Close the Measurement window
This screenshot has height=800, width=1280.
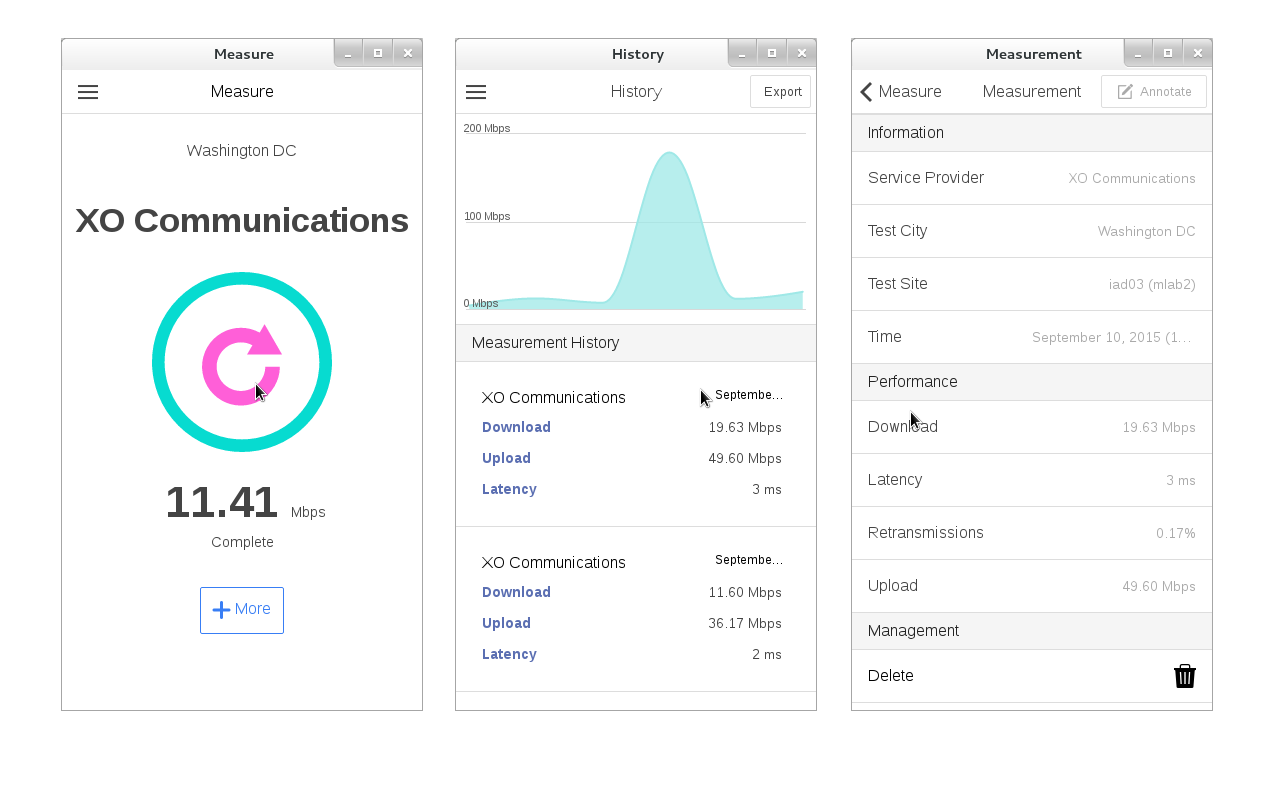1198,53
